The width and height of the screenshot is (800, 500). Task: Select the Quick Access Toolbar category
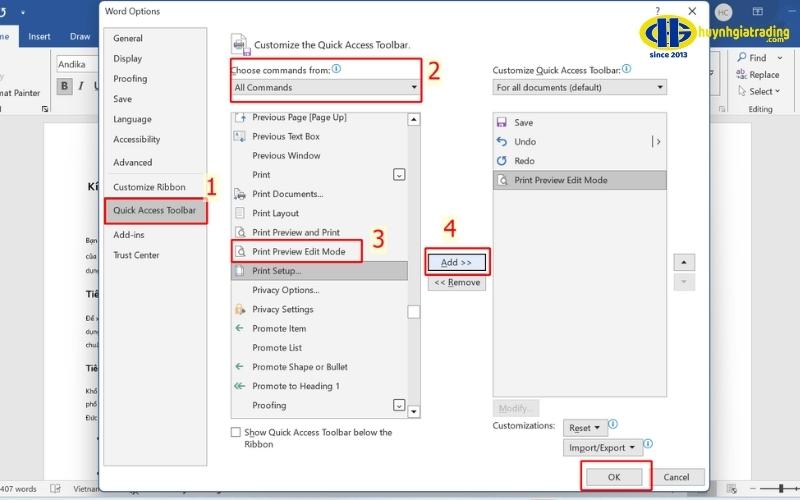point(155,210)
